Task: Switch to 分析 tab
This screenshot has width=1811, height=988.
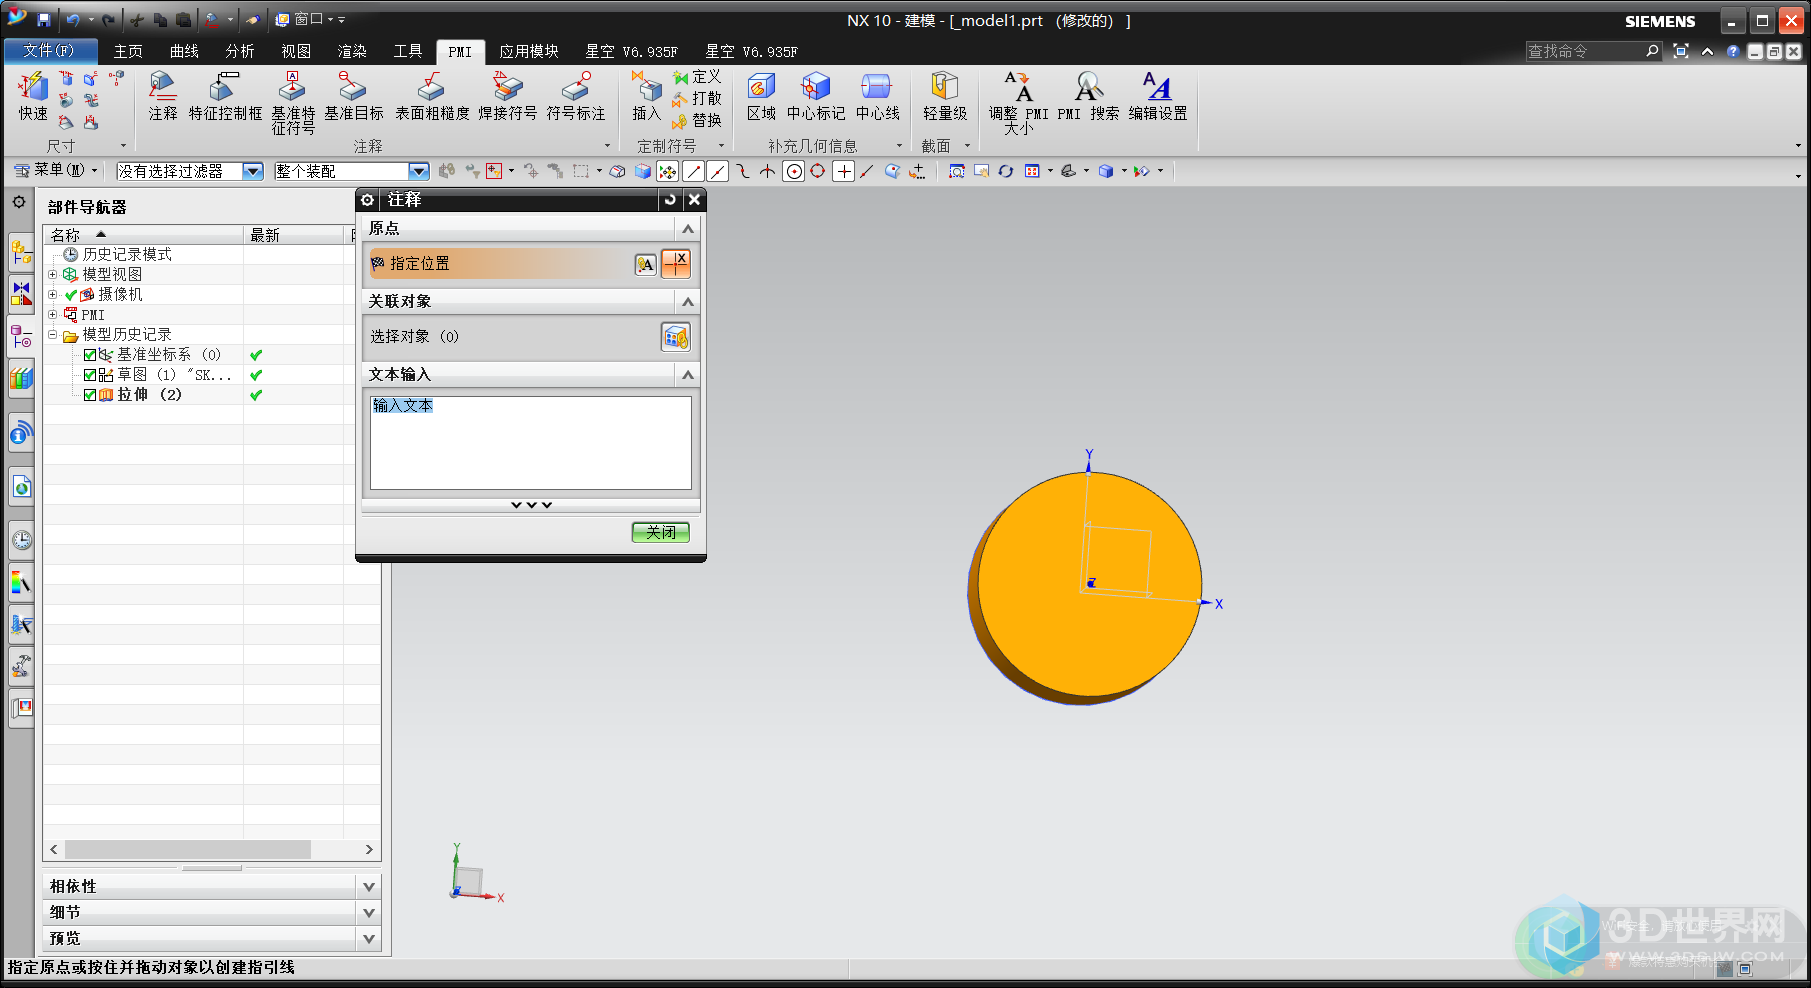Action: tap(240, 51)
